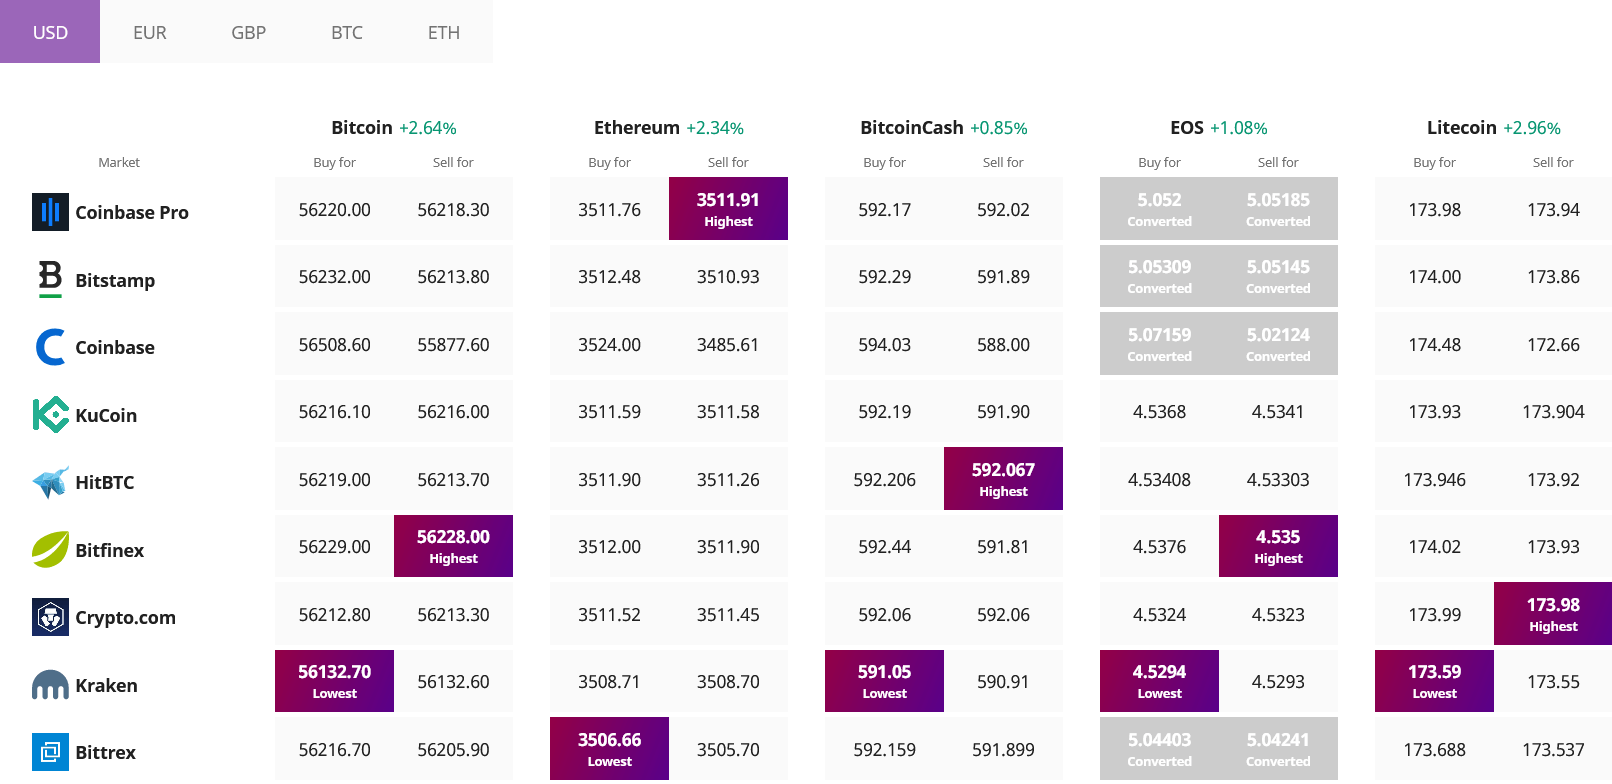The height and width of the screenshot is (784, 1612).
Task: Click Coinbase converted EOS buy 5.07159
Action: click(x=1159, y=344)
